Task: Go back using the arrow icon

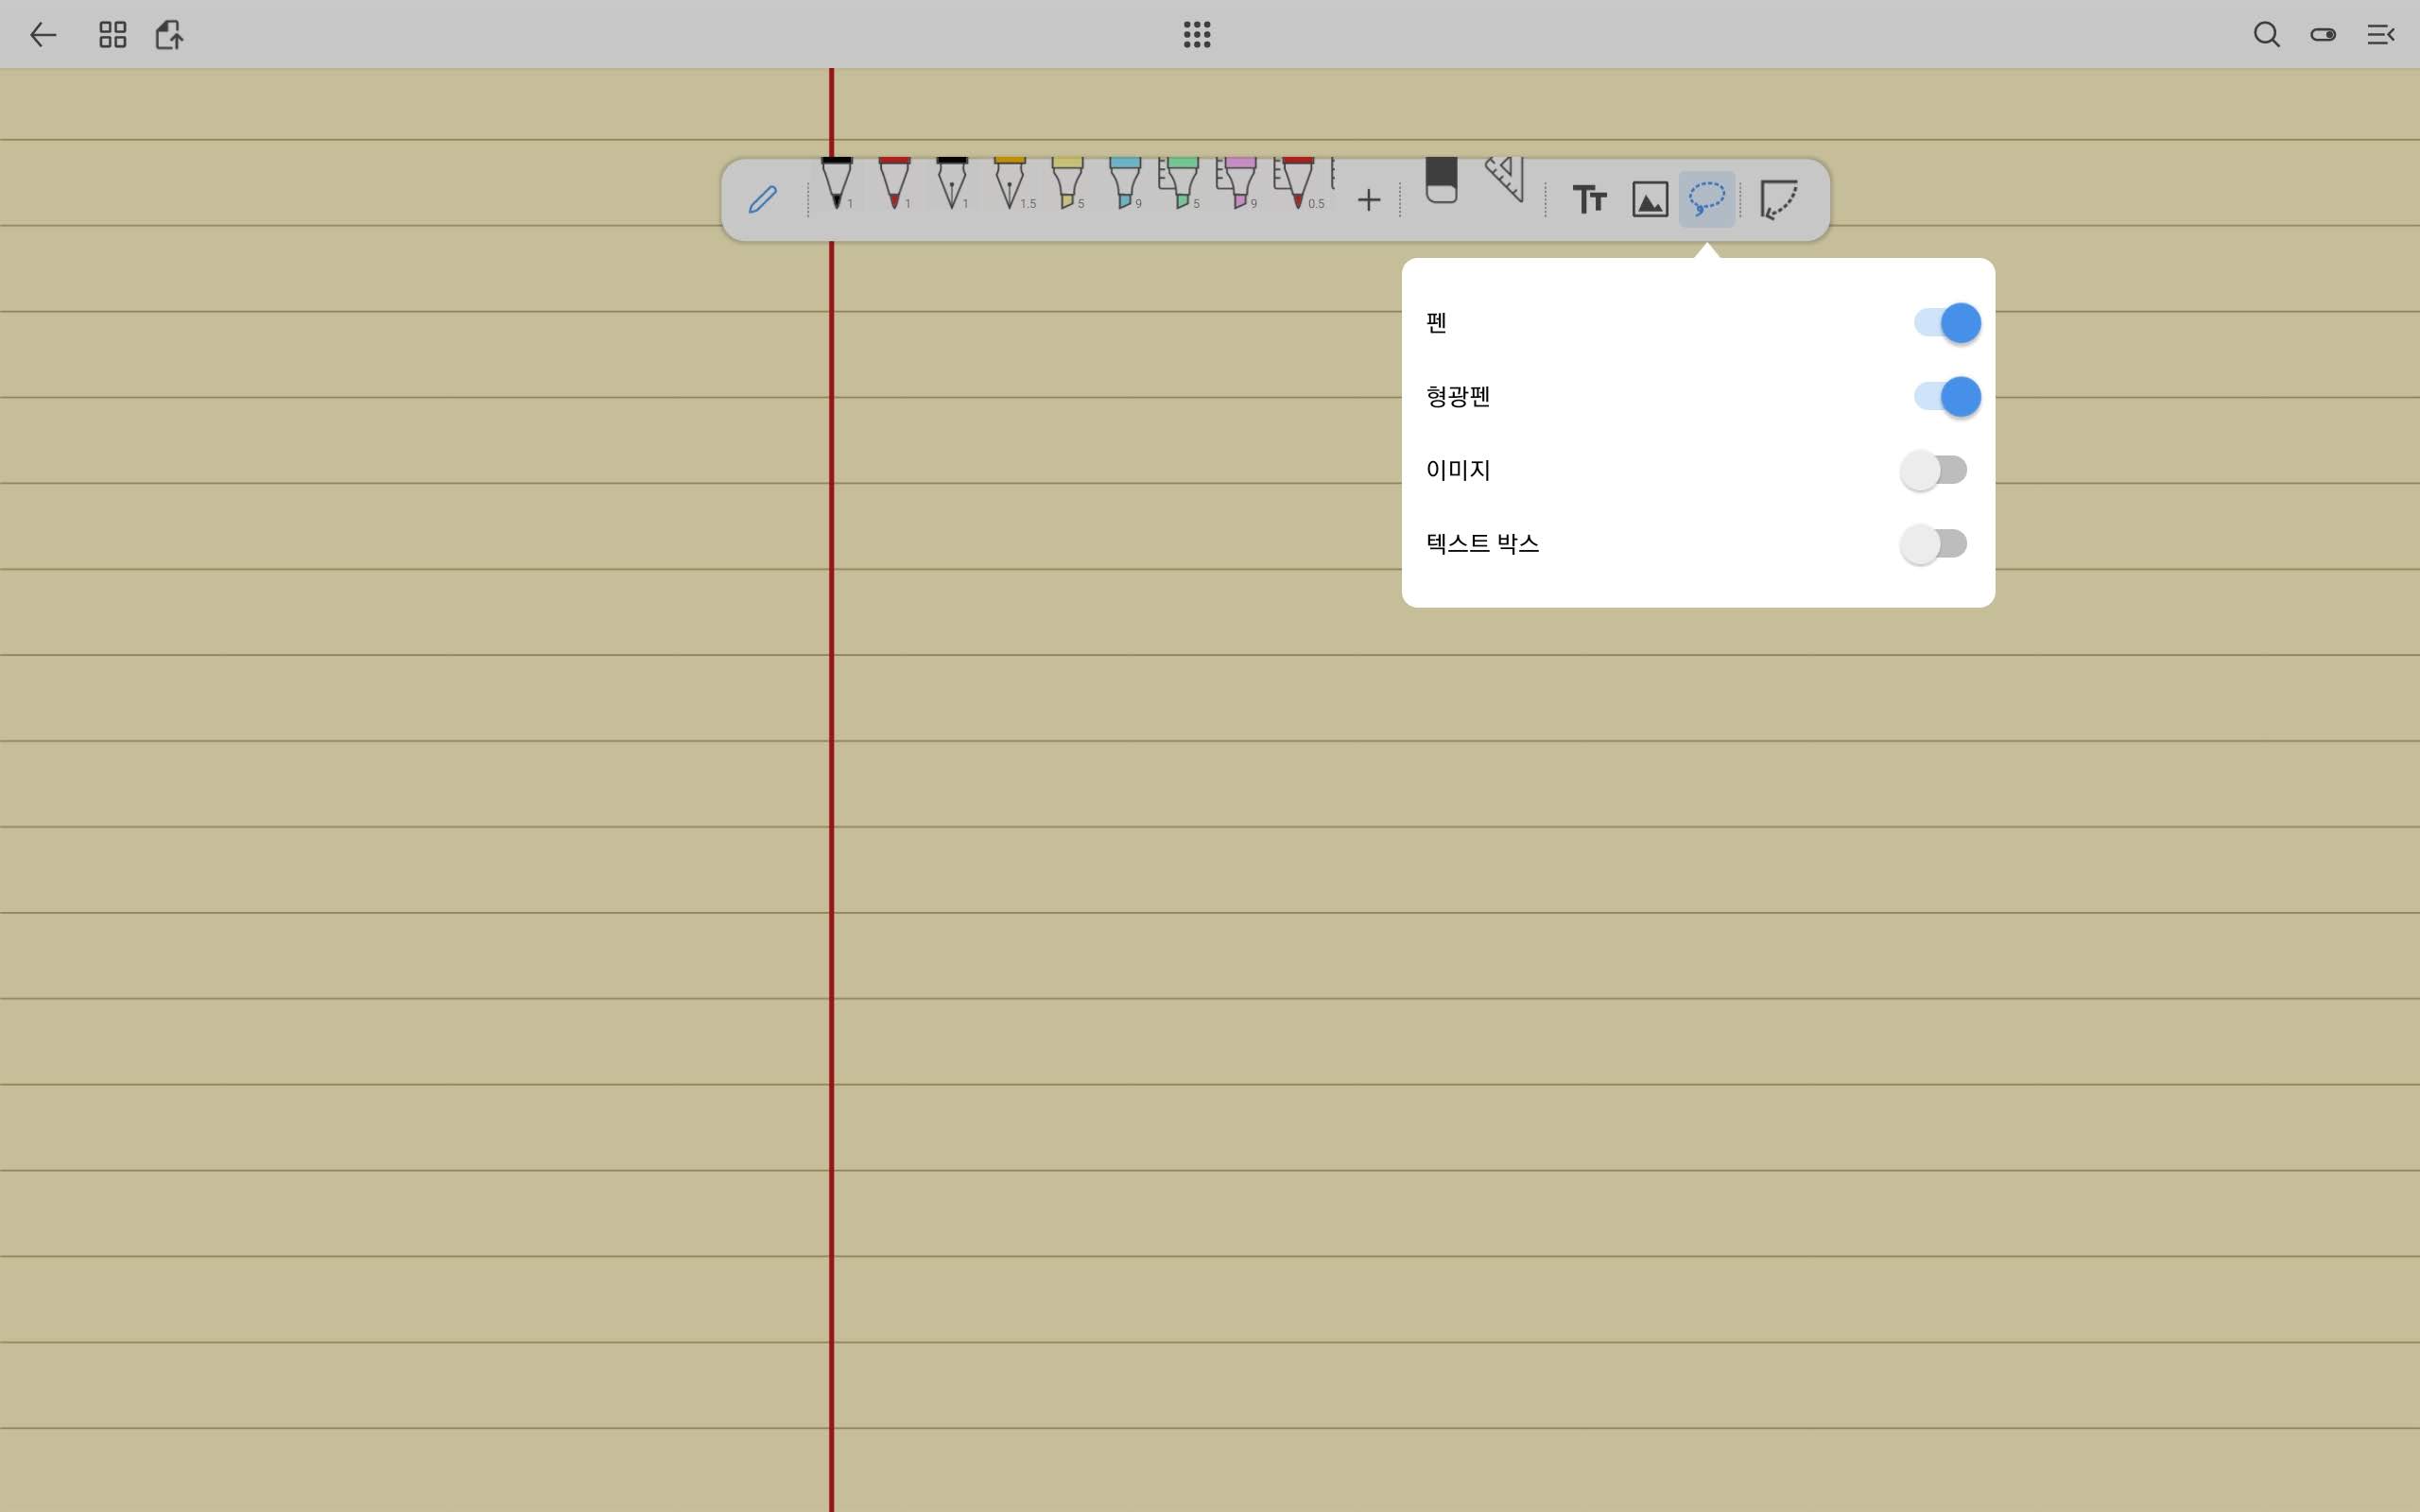Action: 42,35
